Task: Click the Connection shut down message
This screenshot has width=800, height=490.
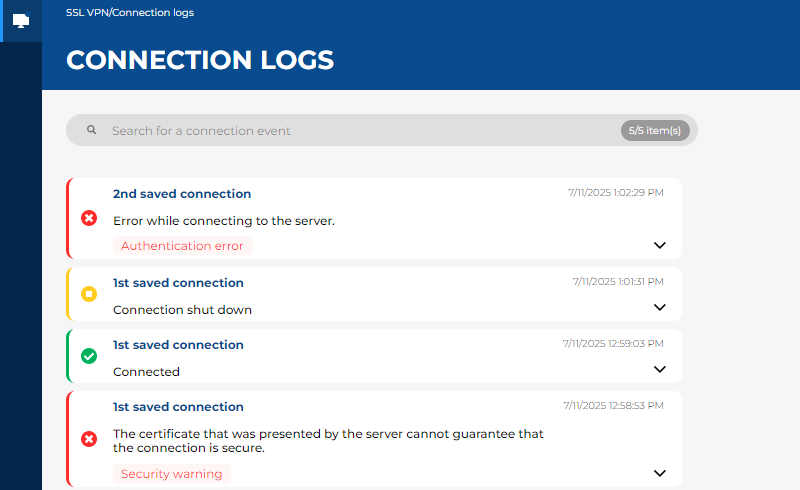Action: [182, 310]
